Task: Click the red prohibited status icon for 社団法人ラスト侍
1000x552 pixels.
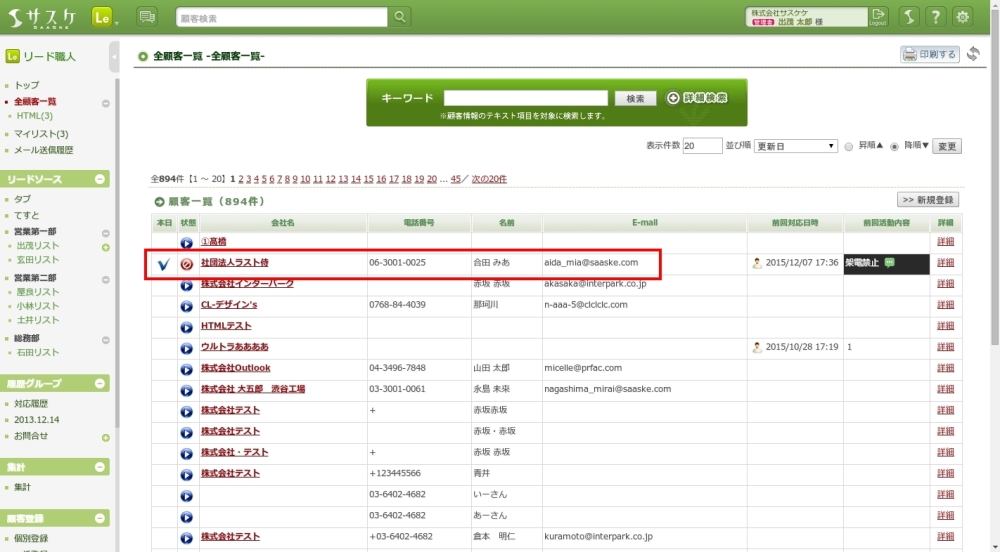Action: click(187, 263)
